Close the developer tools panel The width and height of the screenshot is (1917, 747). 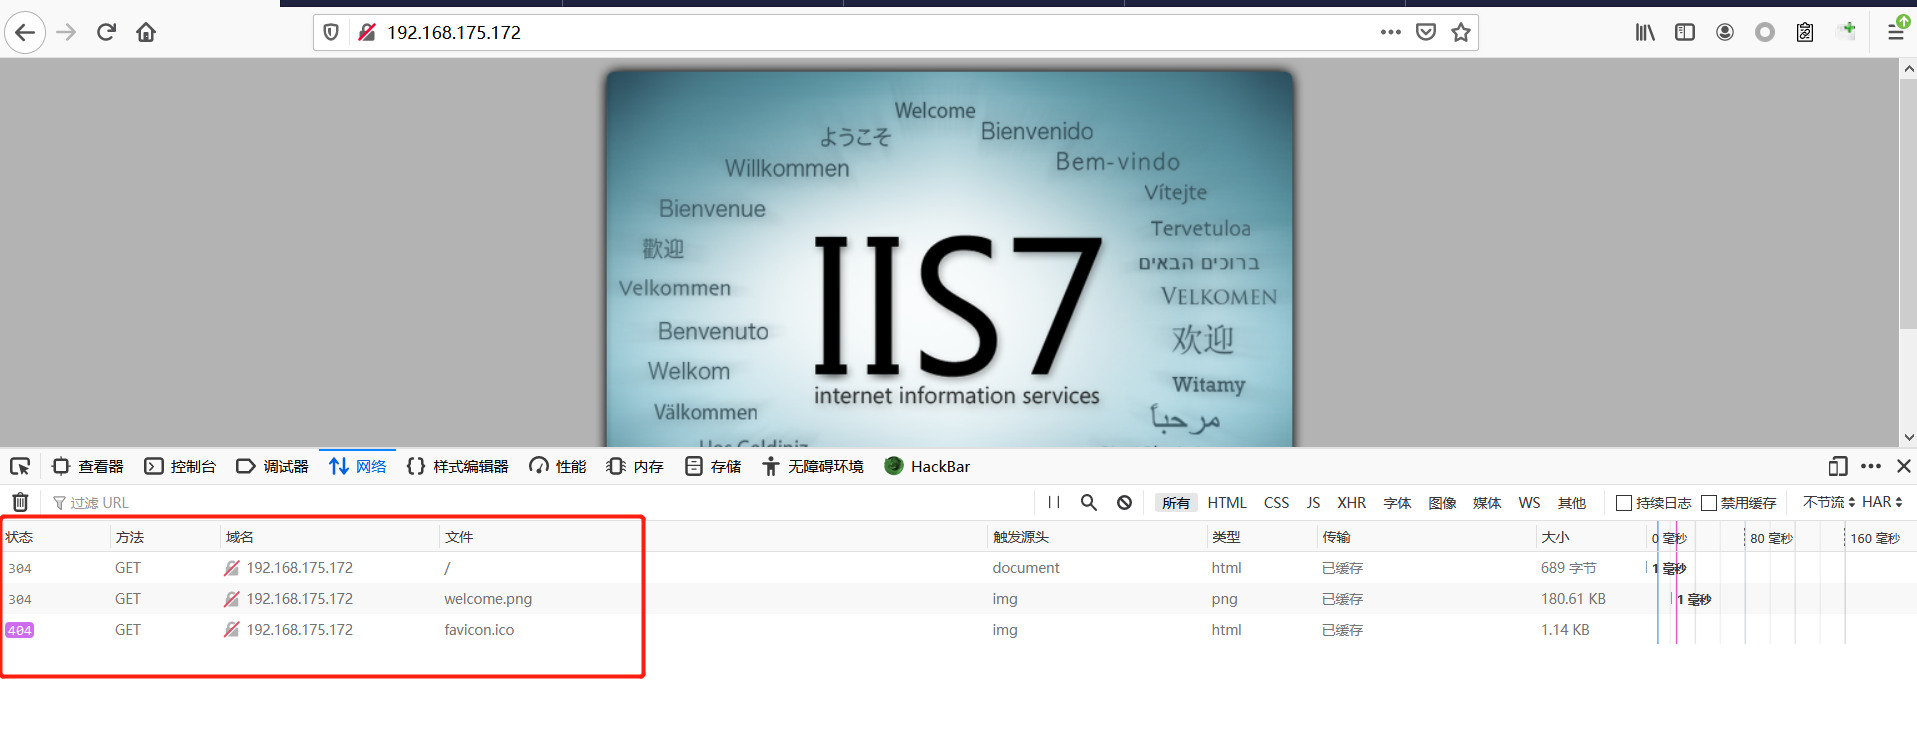(x=1904, y=466)
